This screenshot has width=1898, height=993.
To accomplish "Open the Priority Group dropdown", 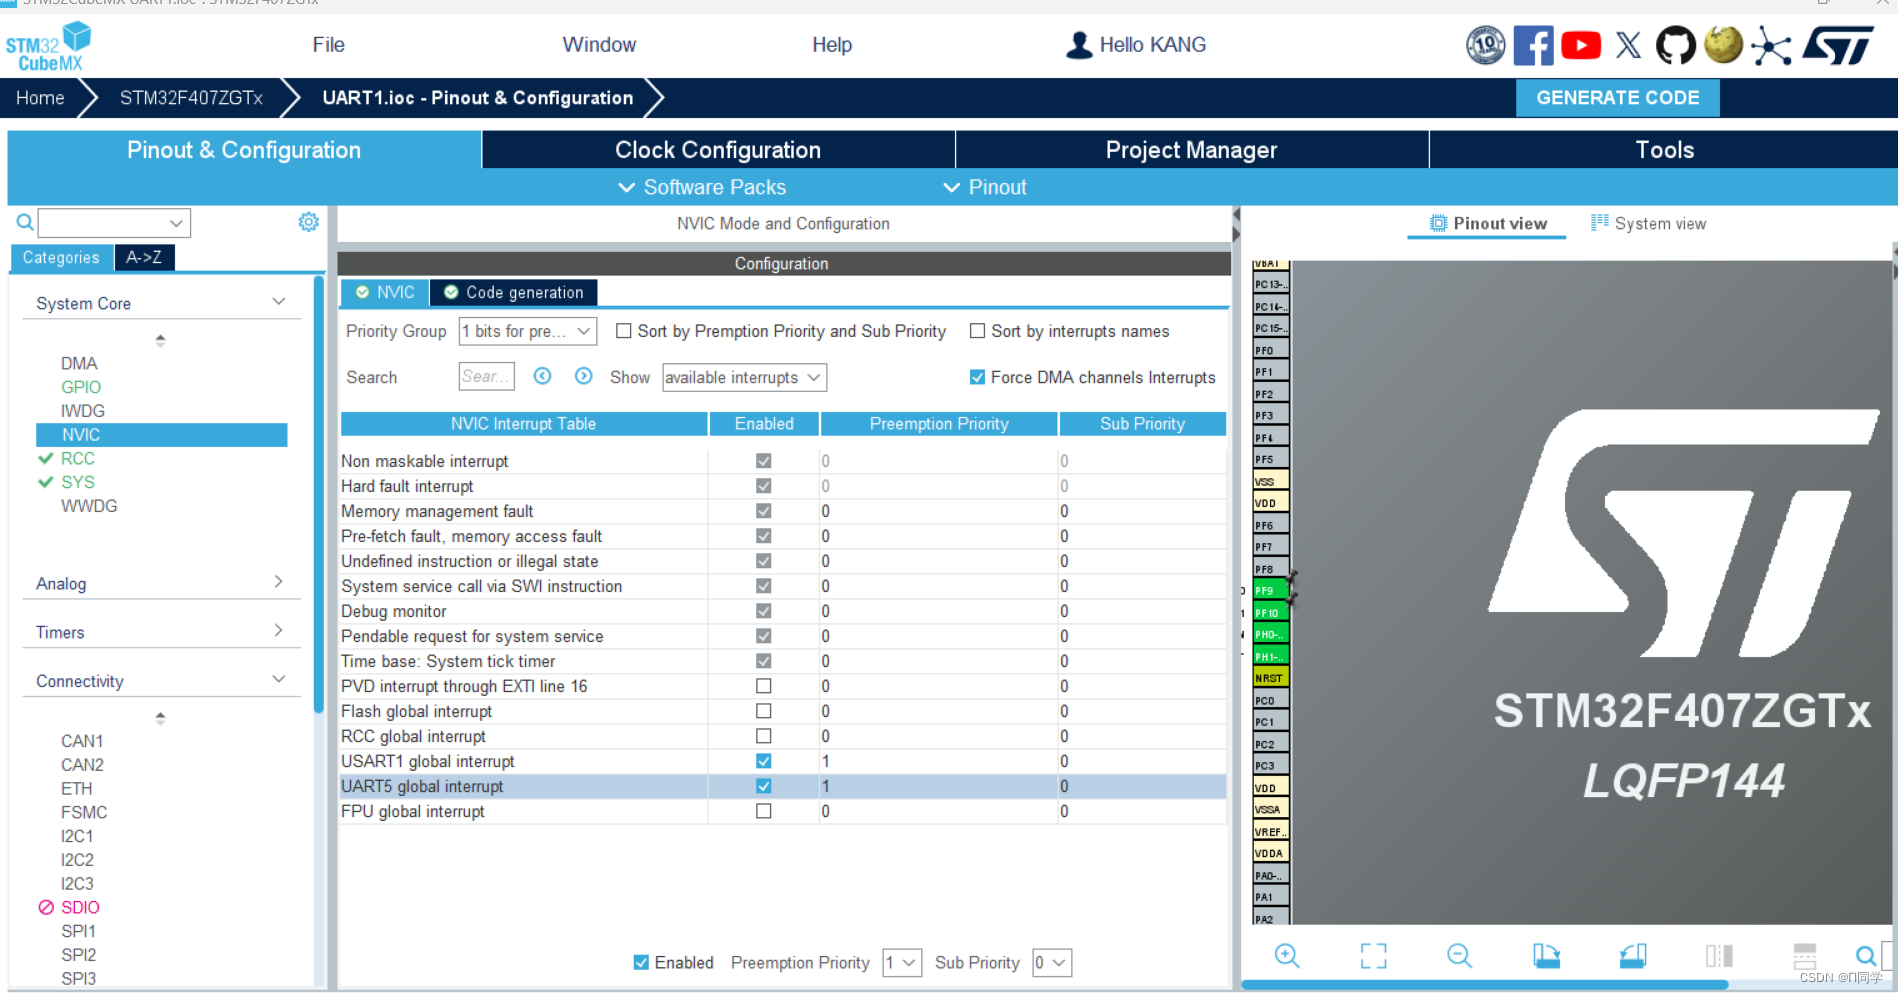I will tap(528, 331).
